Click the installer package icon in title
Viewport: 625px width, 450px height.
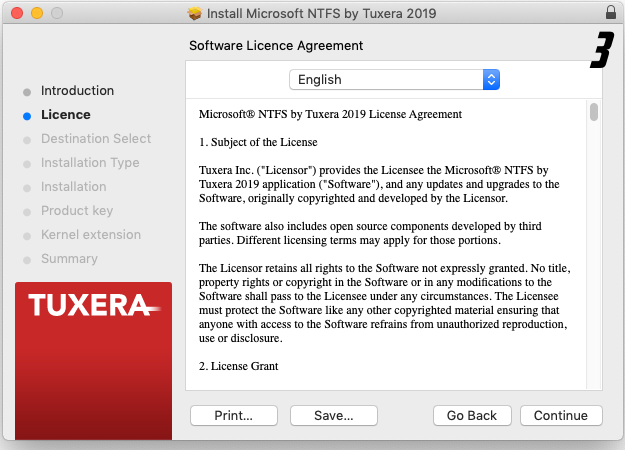pyautogui.click(x=195, y=14)
